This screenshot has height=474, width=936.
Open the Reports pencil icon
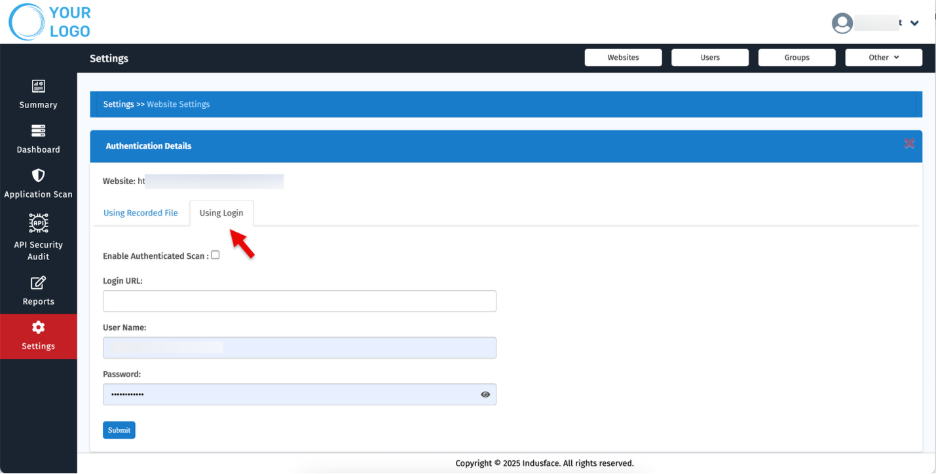[x=38, y=283]
